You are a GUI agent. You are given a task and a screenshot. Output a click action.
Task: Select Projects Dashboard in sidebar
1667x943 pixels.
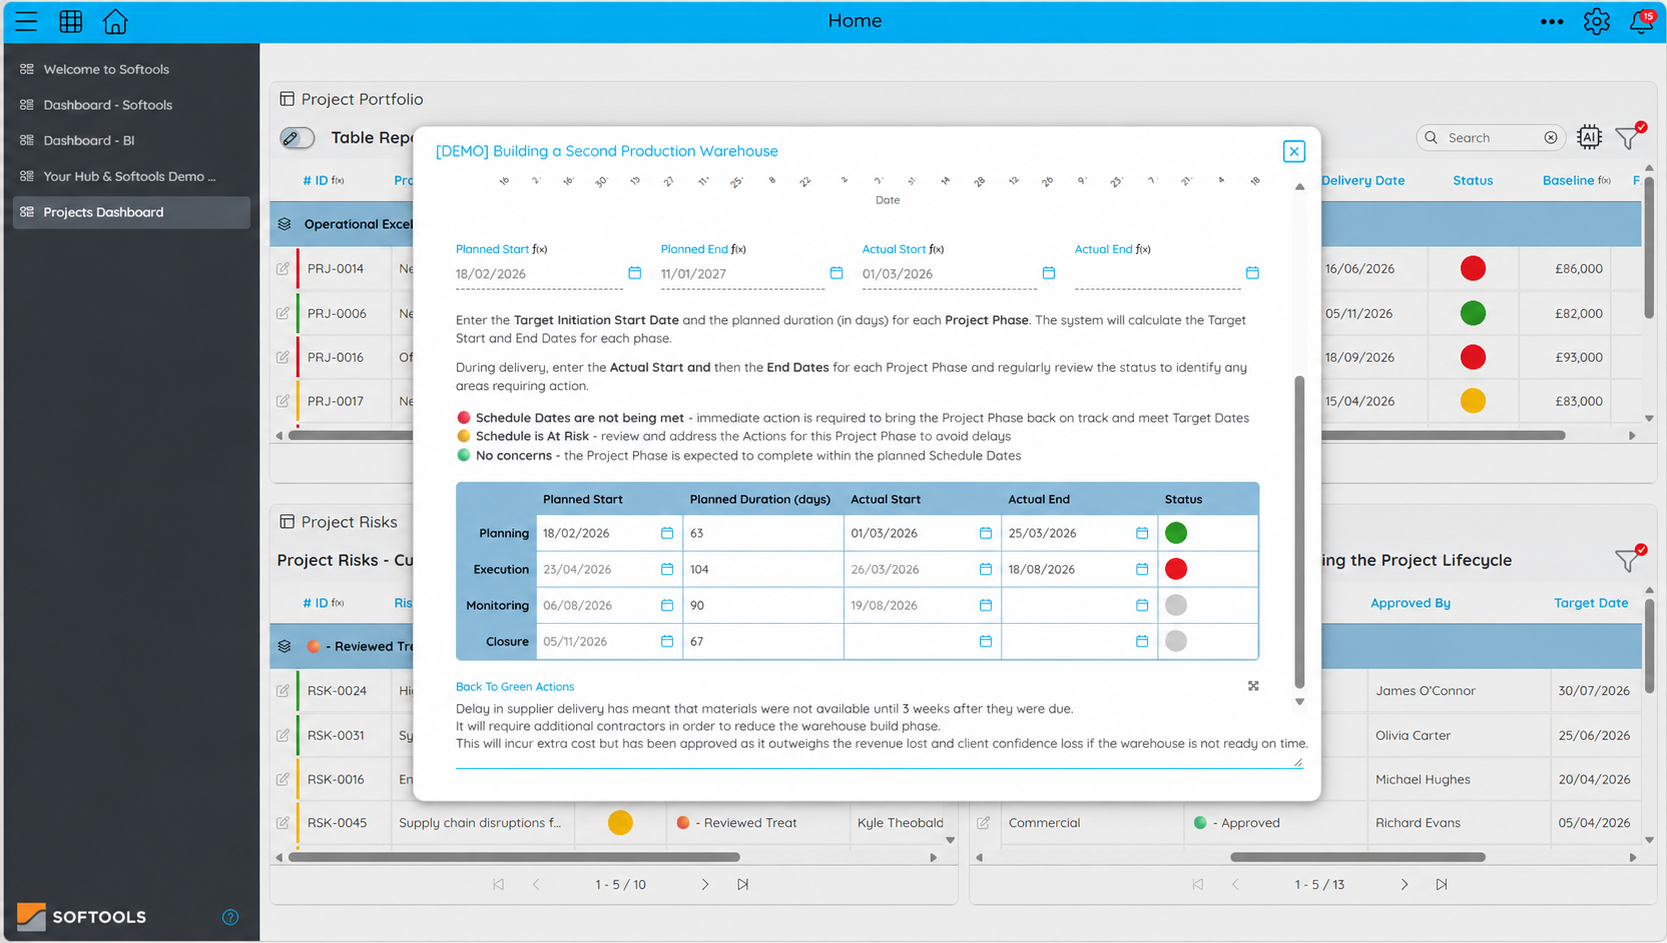(x=131, y=212)
